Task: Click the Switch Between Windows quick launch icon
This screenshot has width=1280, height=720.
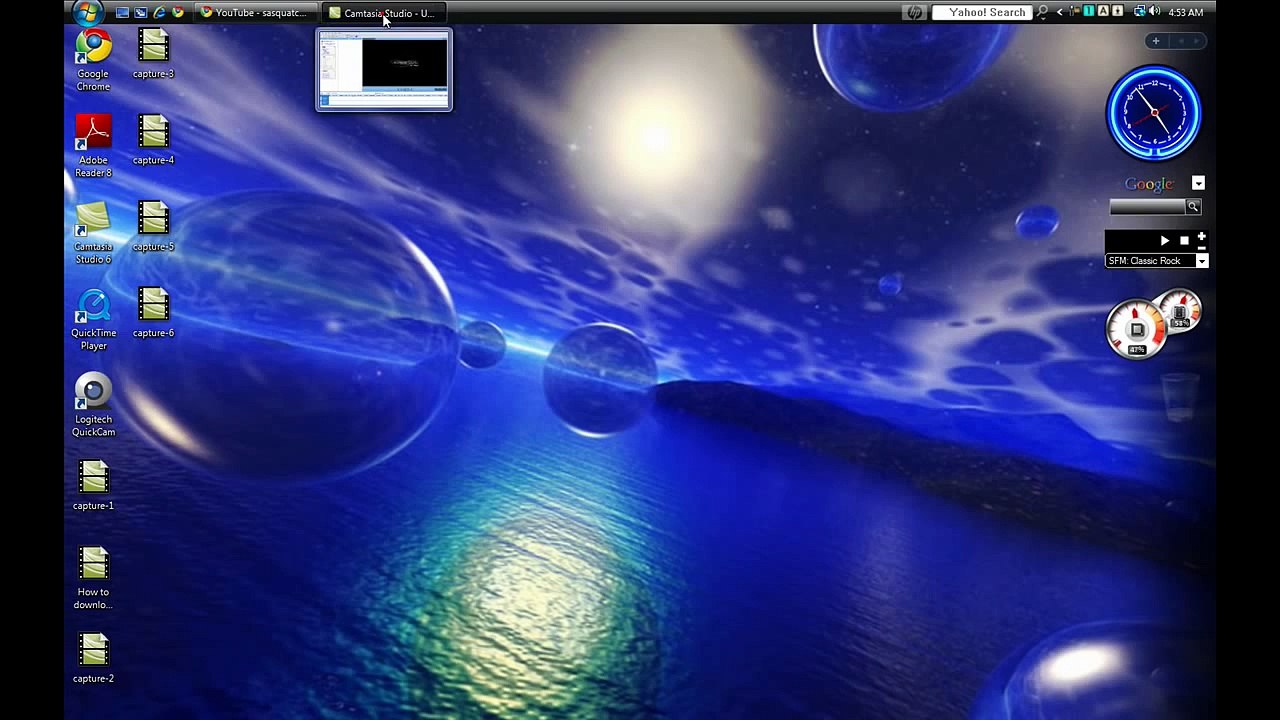Action: click(x=141, y=13)
